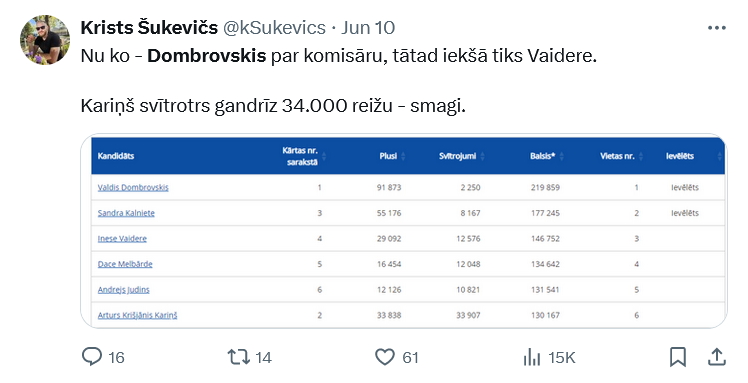748x383 pixels.
Task: Bookmark this tweet
Action: [677, 357]
